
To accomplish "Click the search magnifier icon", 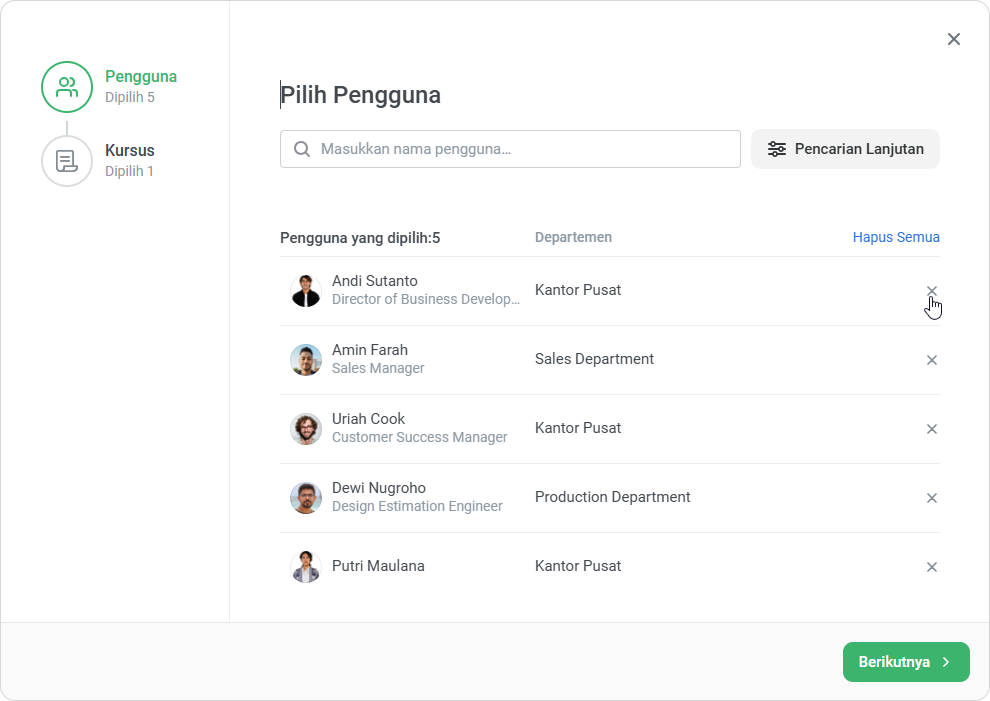I will [x=302, y=149].
